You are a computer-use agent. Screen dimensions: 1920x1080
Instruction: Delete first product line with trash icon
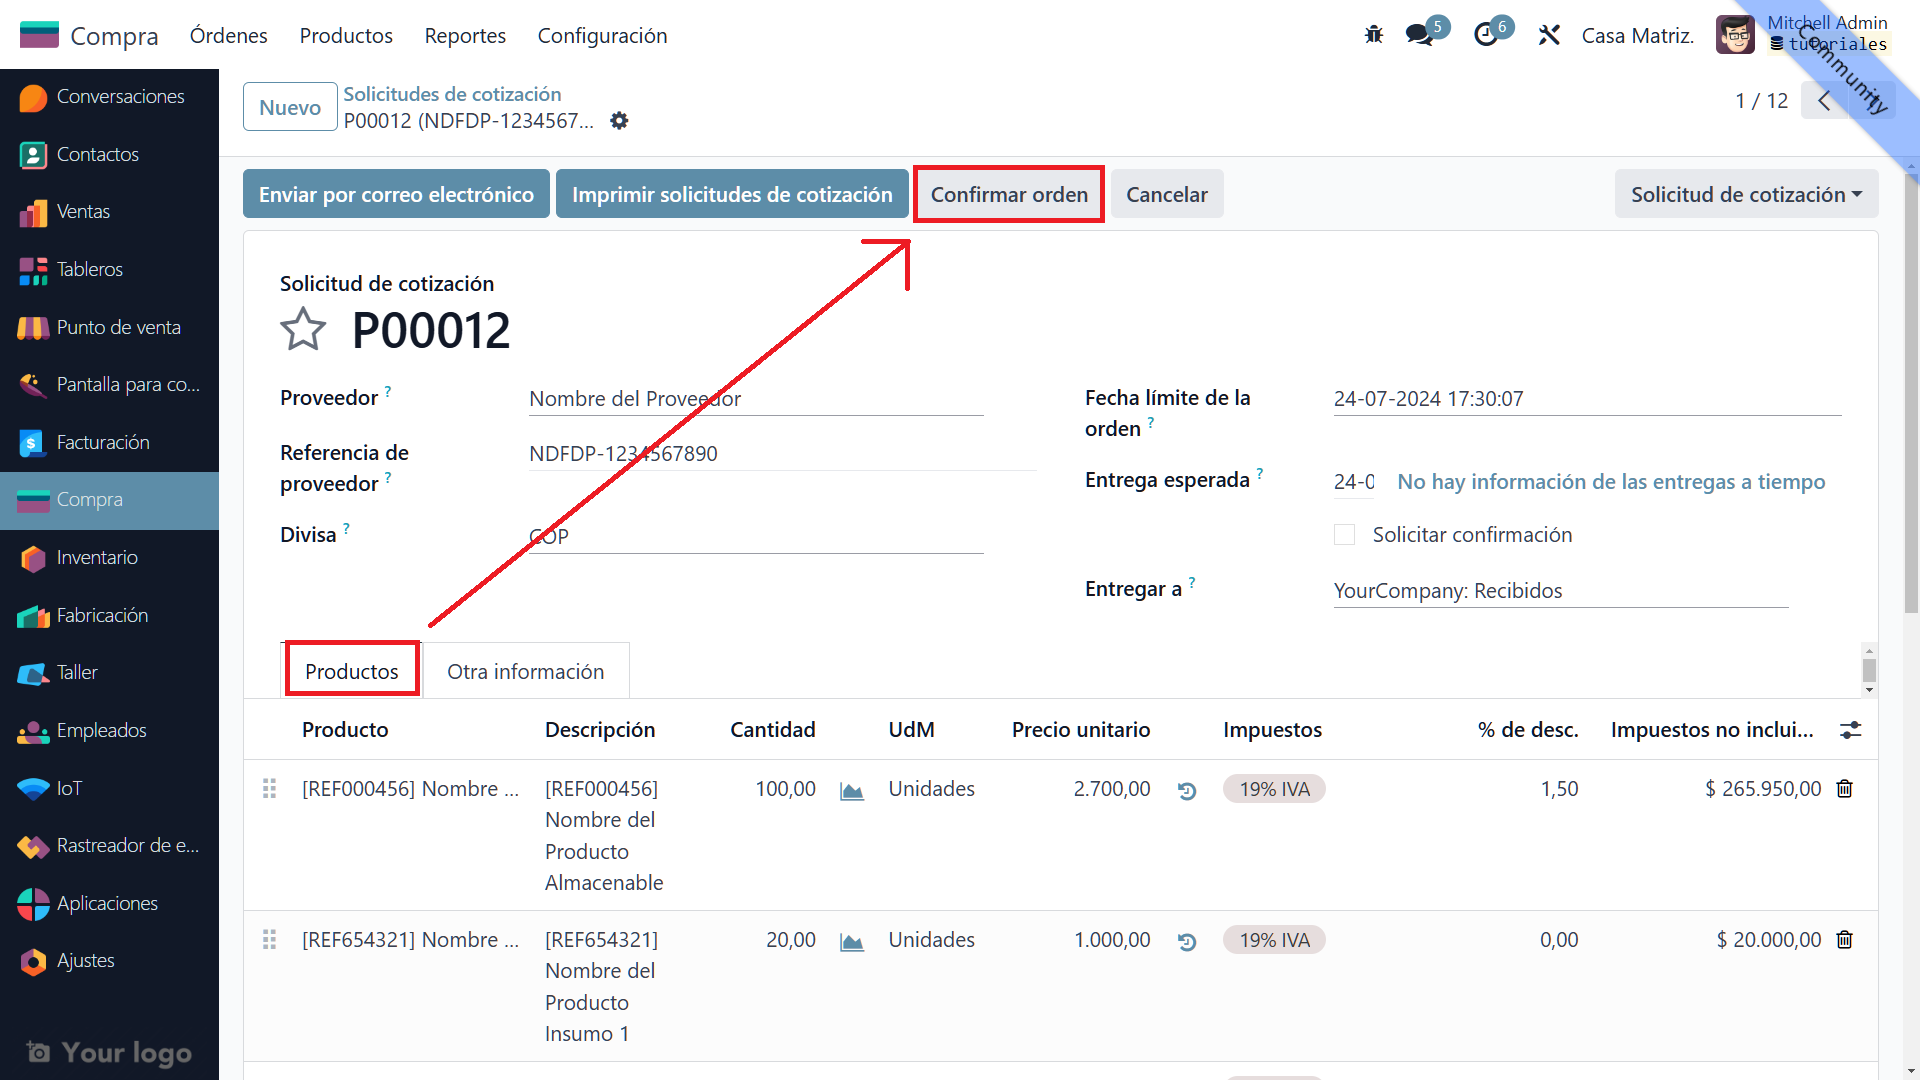(1845, 789)
